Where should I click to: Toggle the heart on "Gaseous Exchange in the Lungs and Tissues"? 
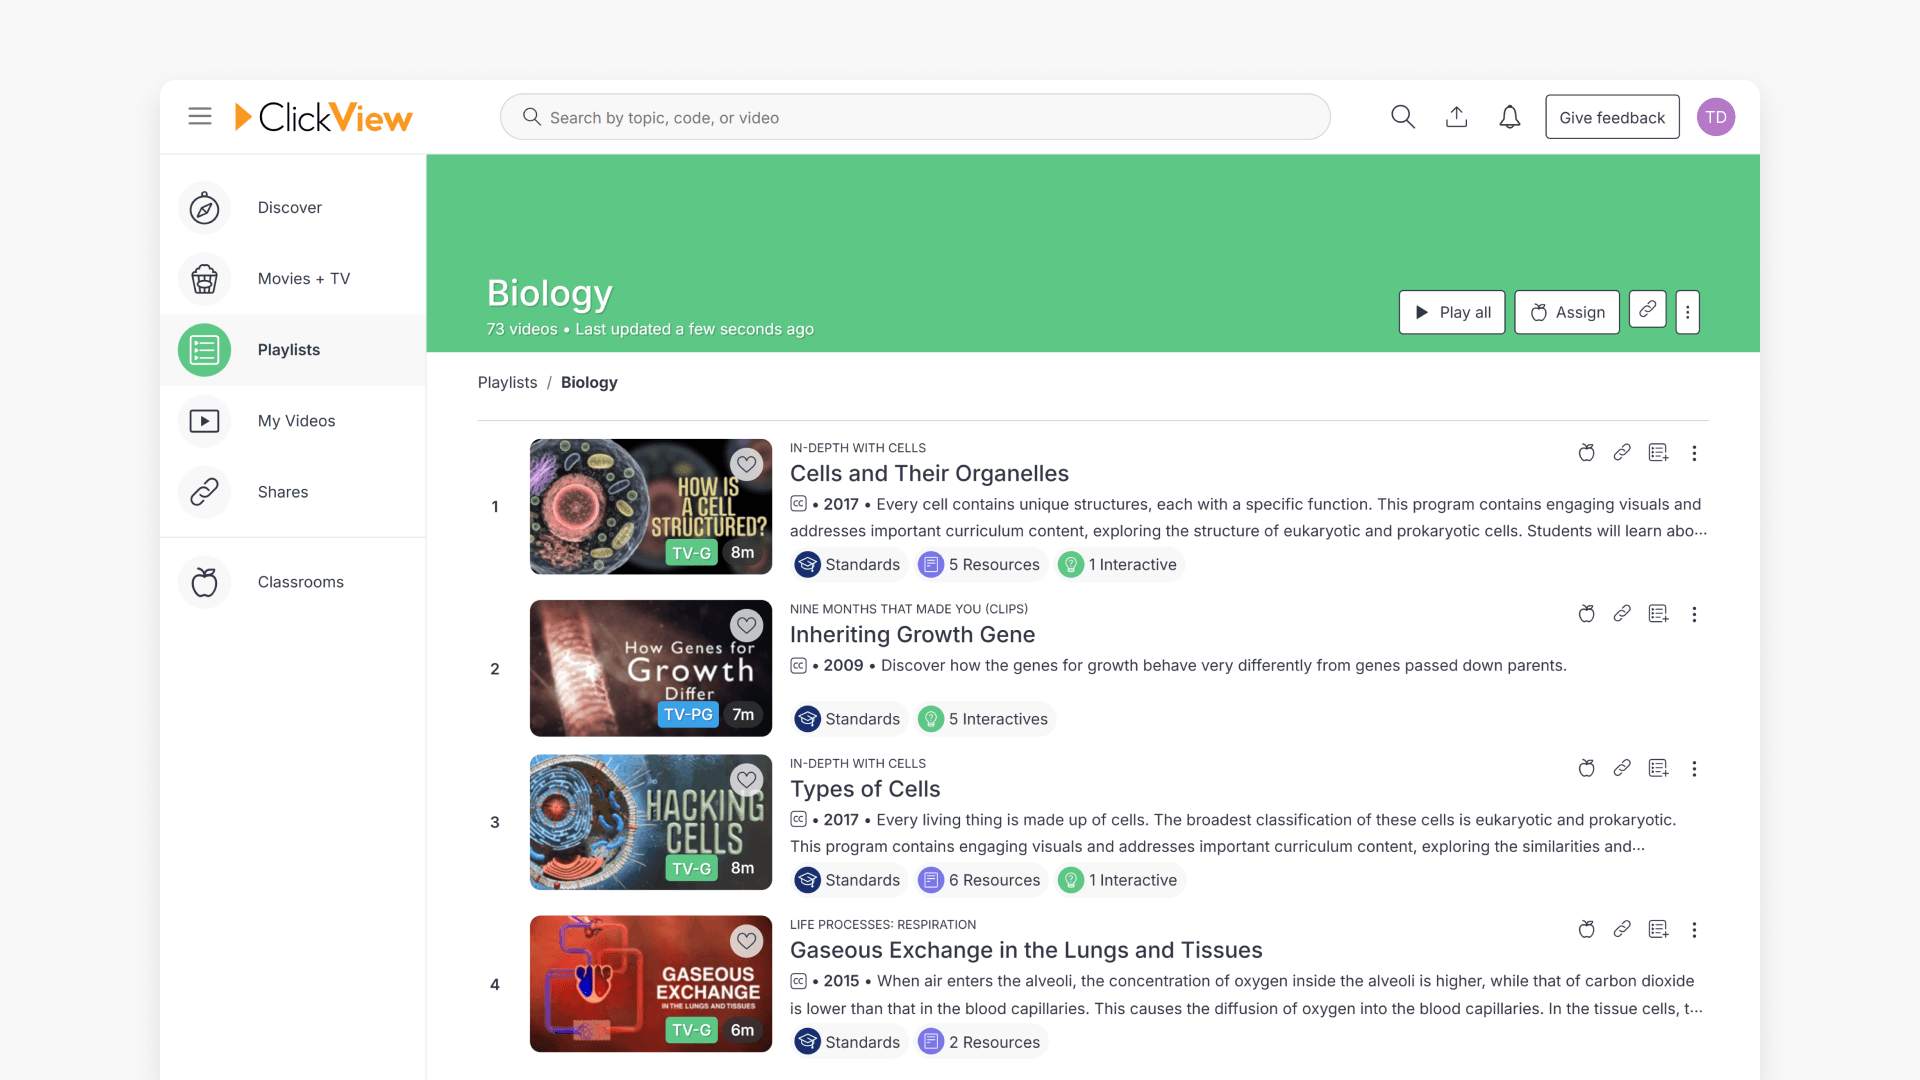coord(746,940)
